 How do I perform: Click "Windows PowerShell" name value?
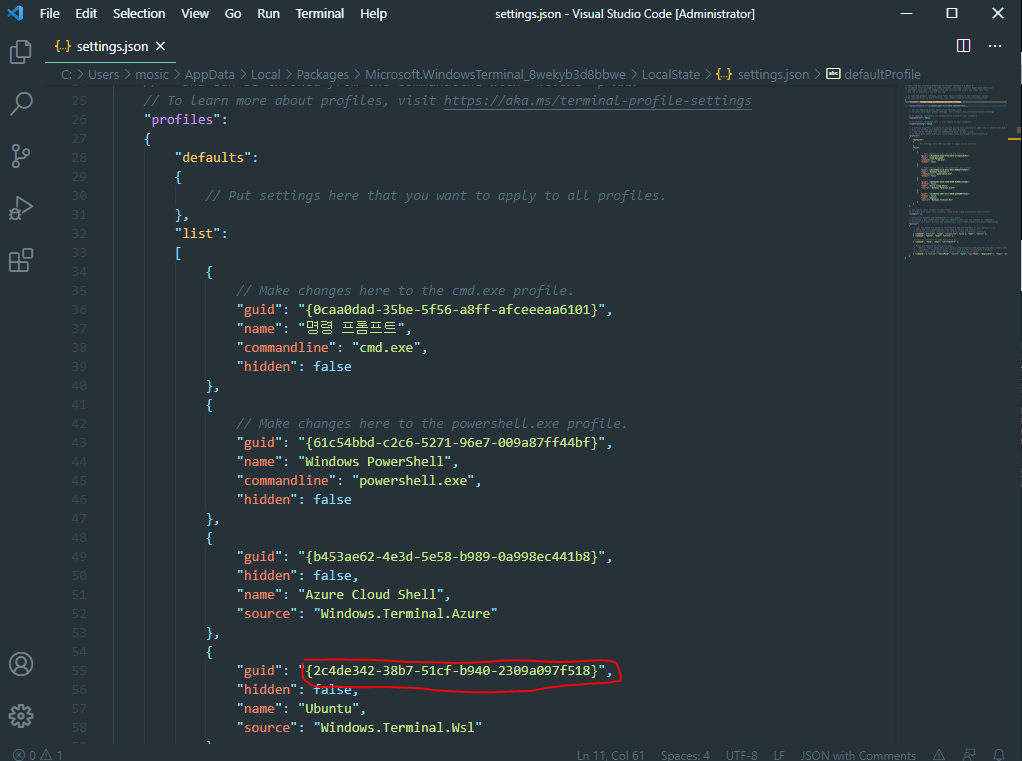[x=375, y=461]
